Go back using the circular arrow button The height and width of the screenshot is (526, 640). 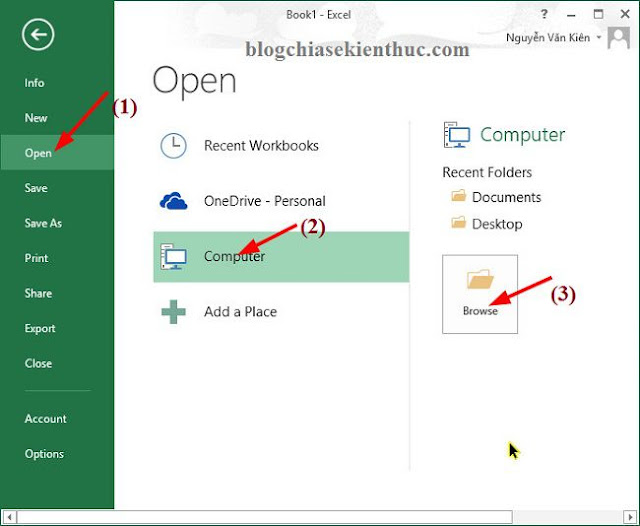pyautogui.click(x=38, y=35)
